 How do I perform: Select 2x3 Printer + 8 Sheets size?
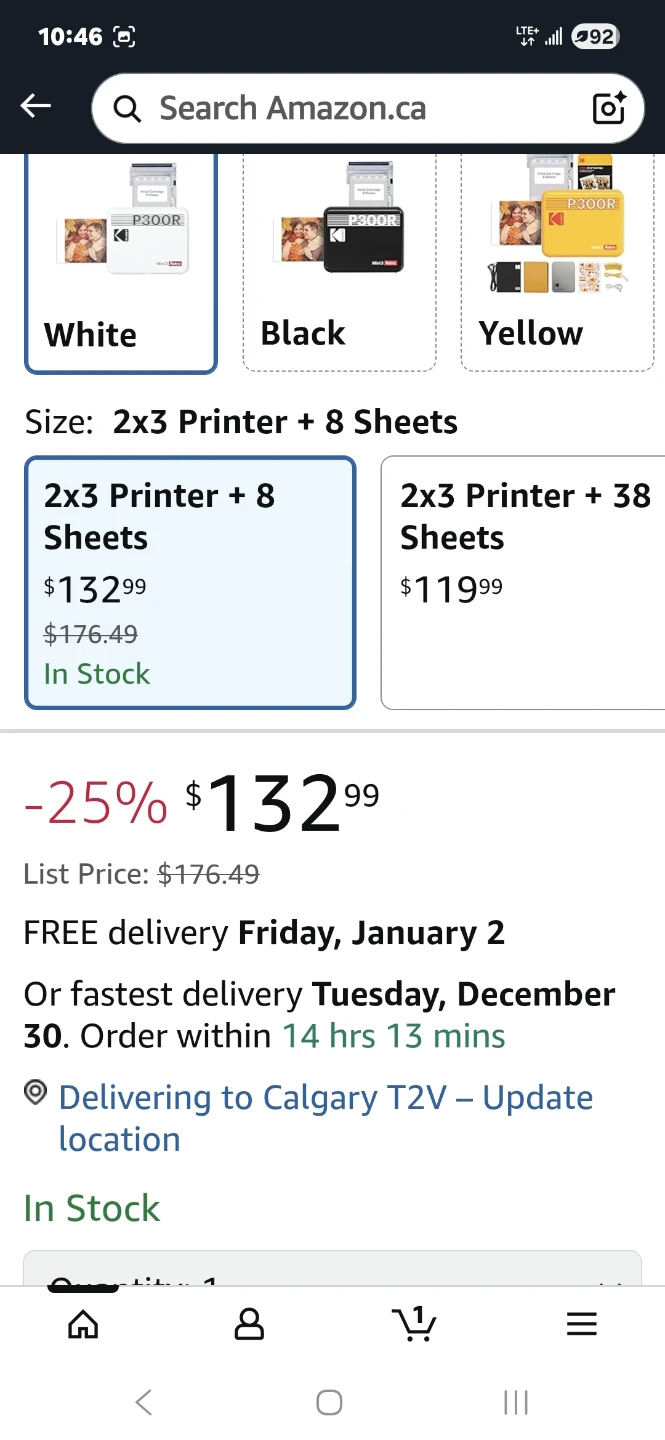point(190,582)
